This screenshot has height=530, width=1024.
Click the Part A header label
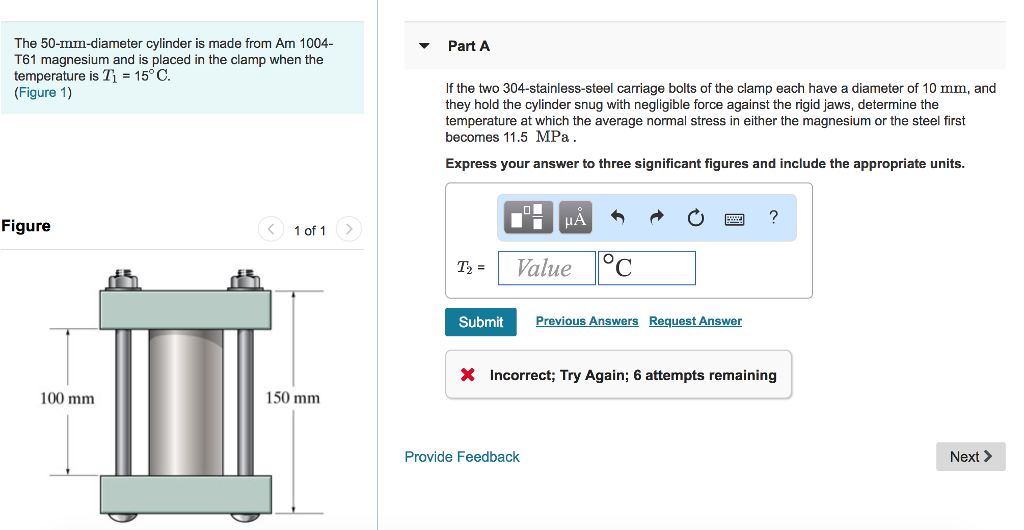click(x=468, y=46)
